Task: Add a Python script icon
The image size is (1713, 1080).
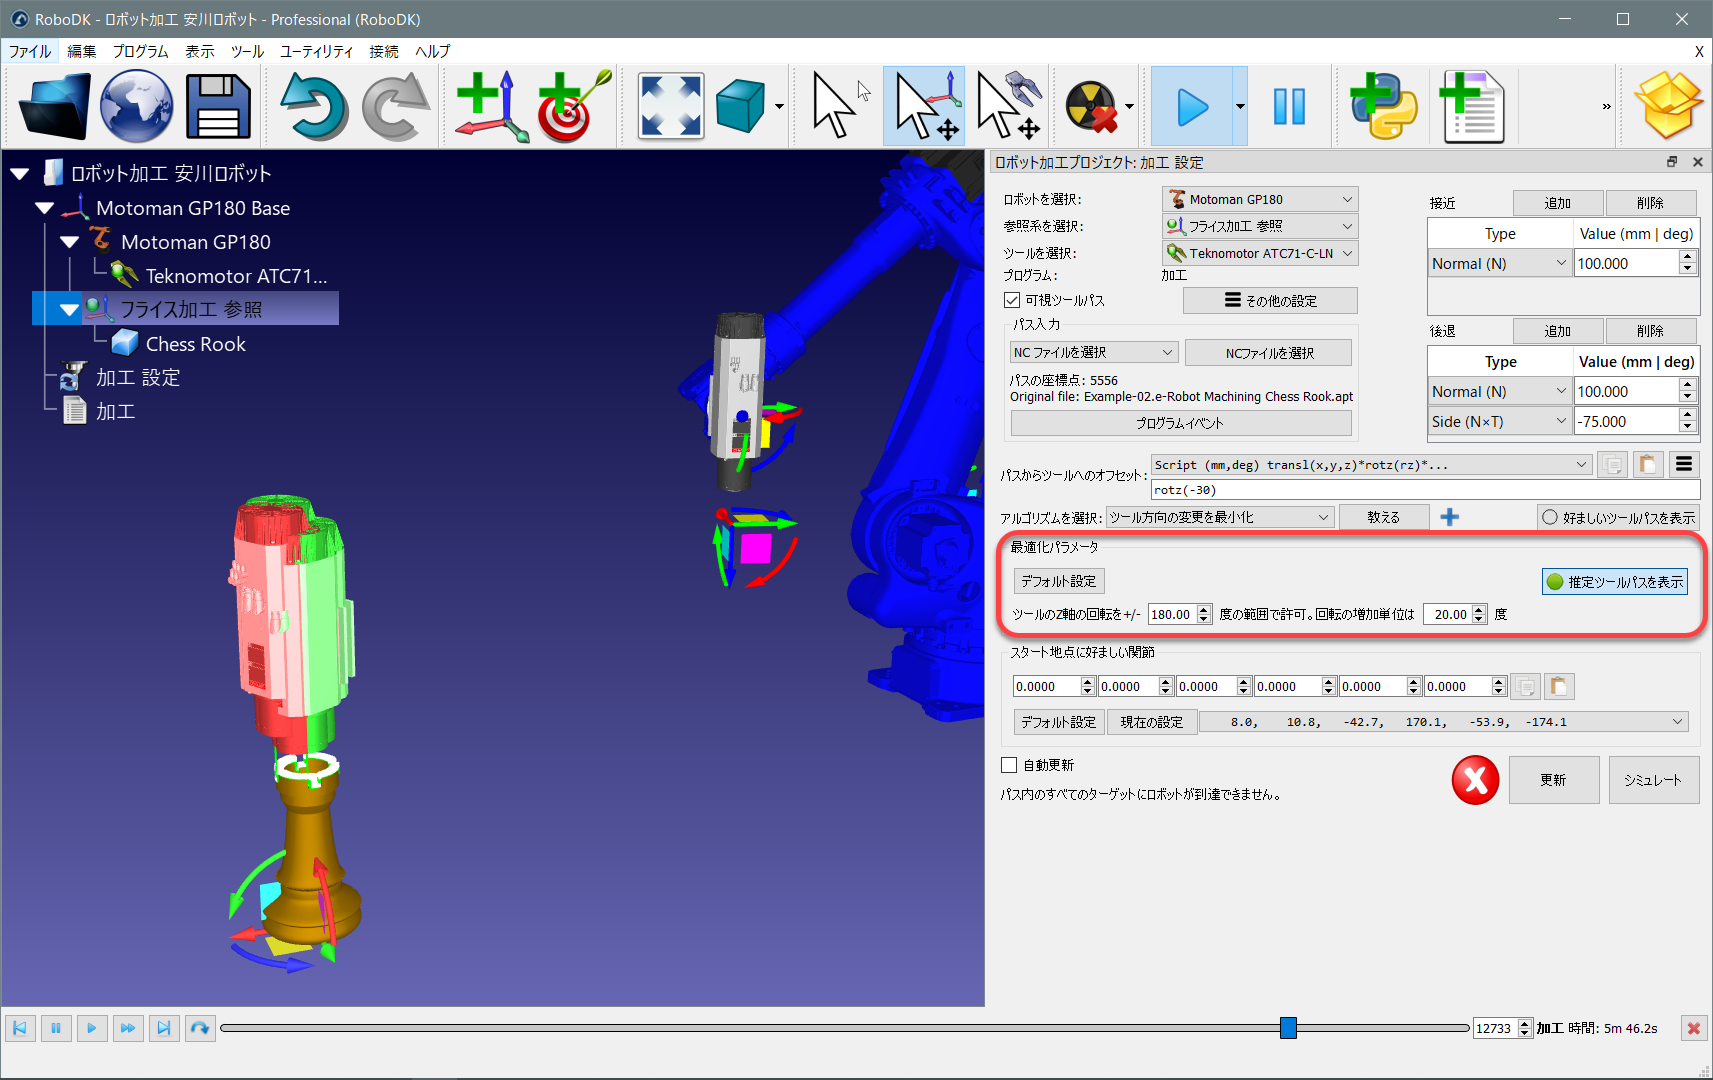Action: tap(1384, 106)
